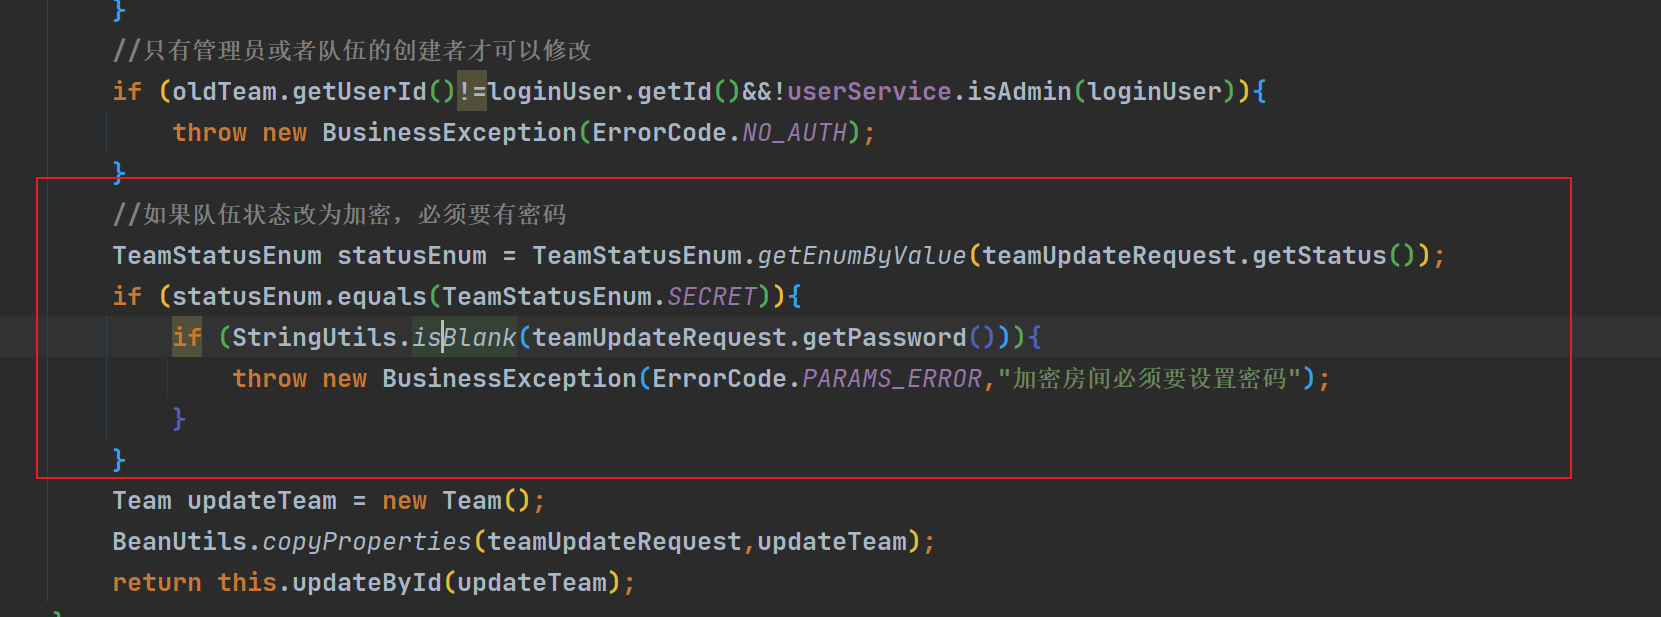Click the updateById method call
This screenshot has width=1661, height=617.
pos(367,583)
